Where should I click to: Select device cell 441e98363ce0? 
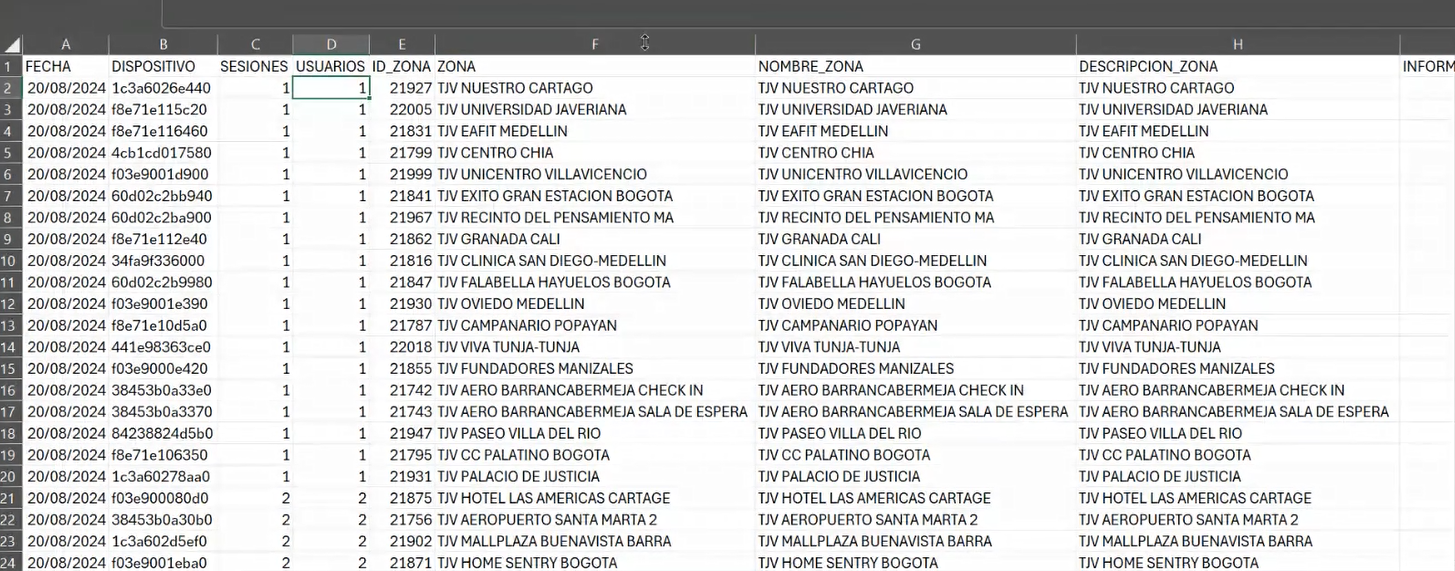[163, 347]
